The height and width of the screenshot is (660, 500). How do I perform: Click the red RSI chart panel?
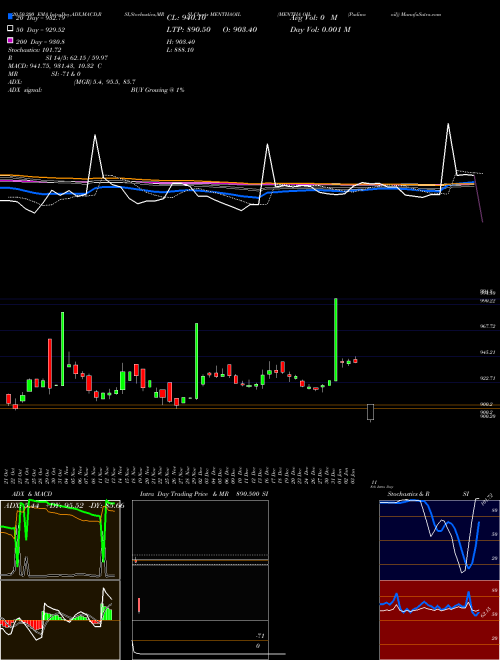(439, 620)
